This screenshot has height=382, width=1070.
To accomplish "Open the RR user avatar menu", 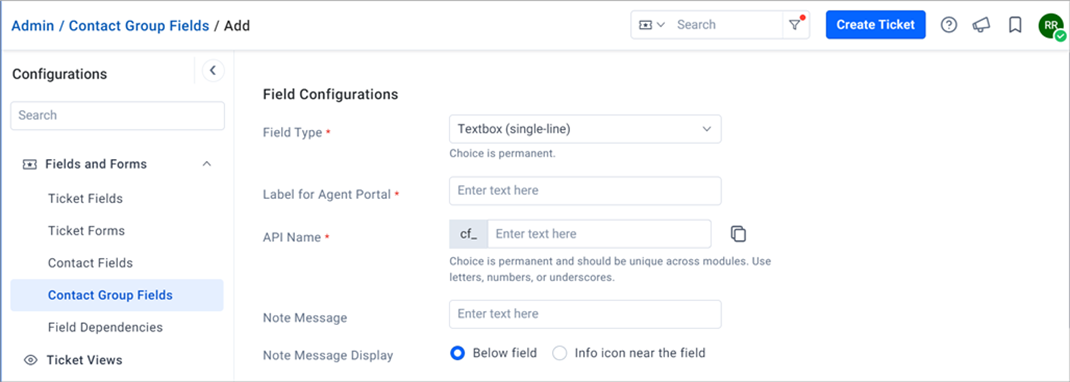I will (x=1051, y=25).
